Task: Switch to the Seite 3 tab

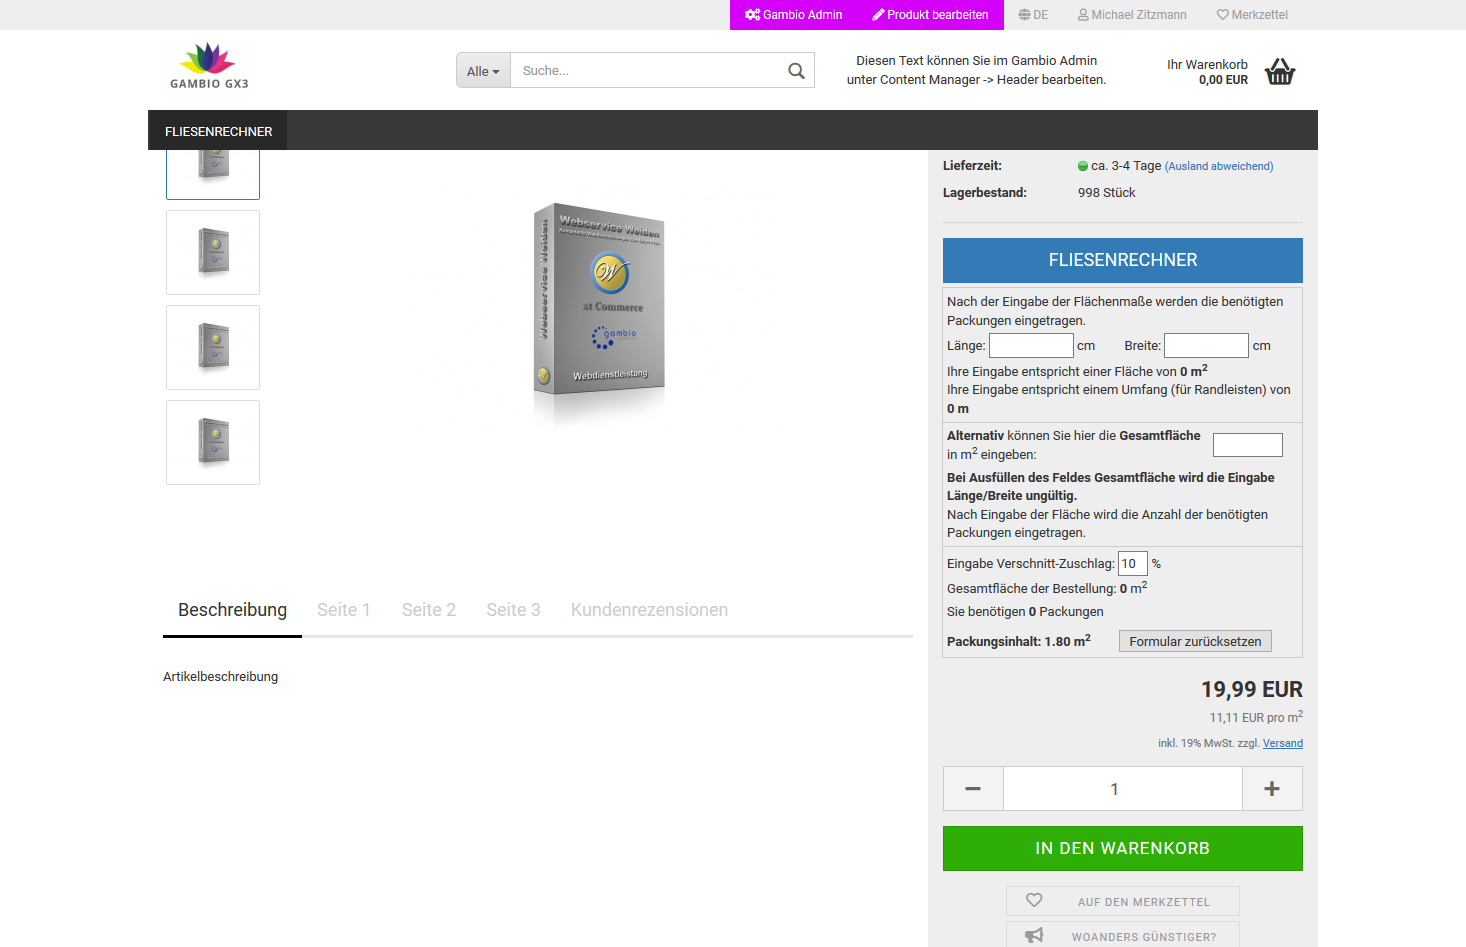Action: click(x=513, y=610)
